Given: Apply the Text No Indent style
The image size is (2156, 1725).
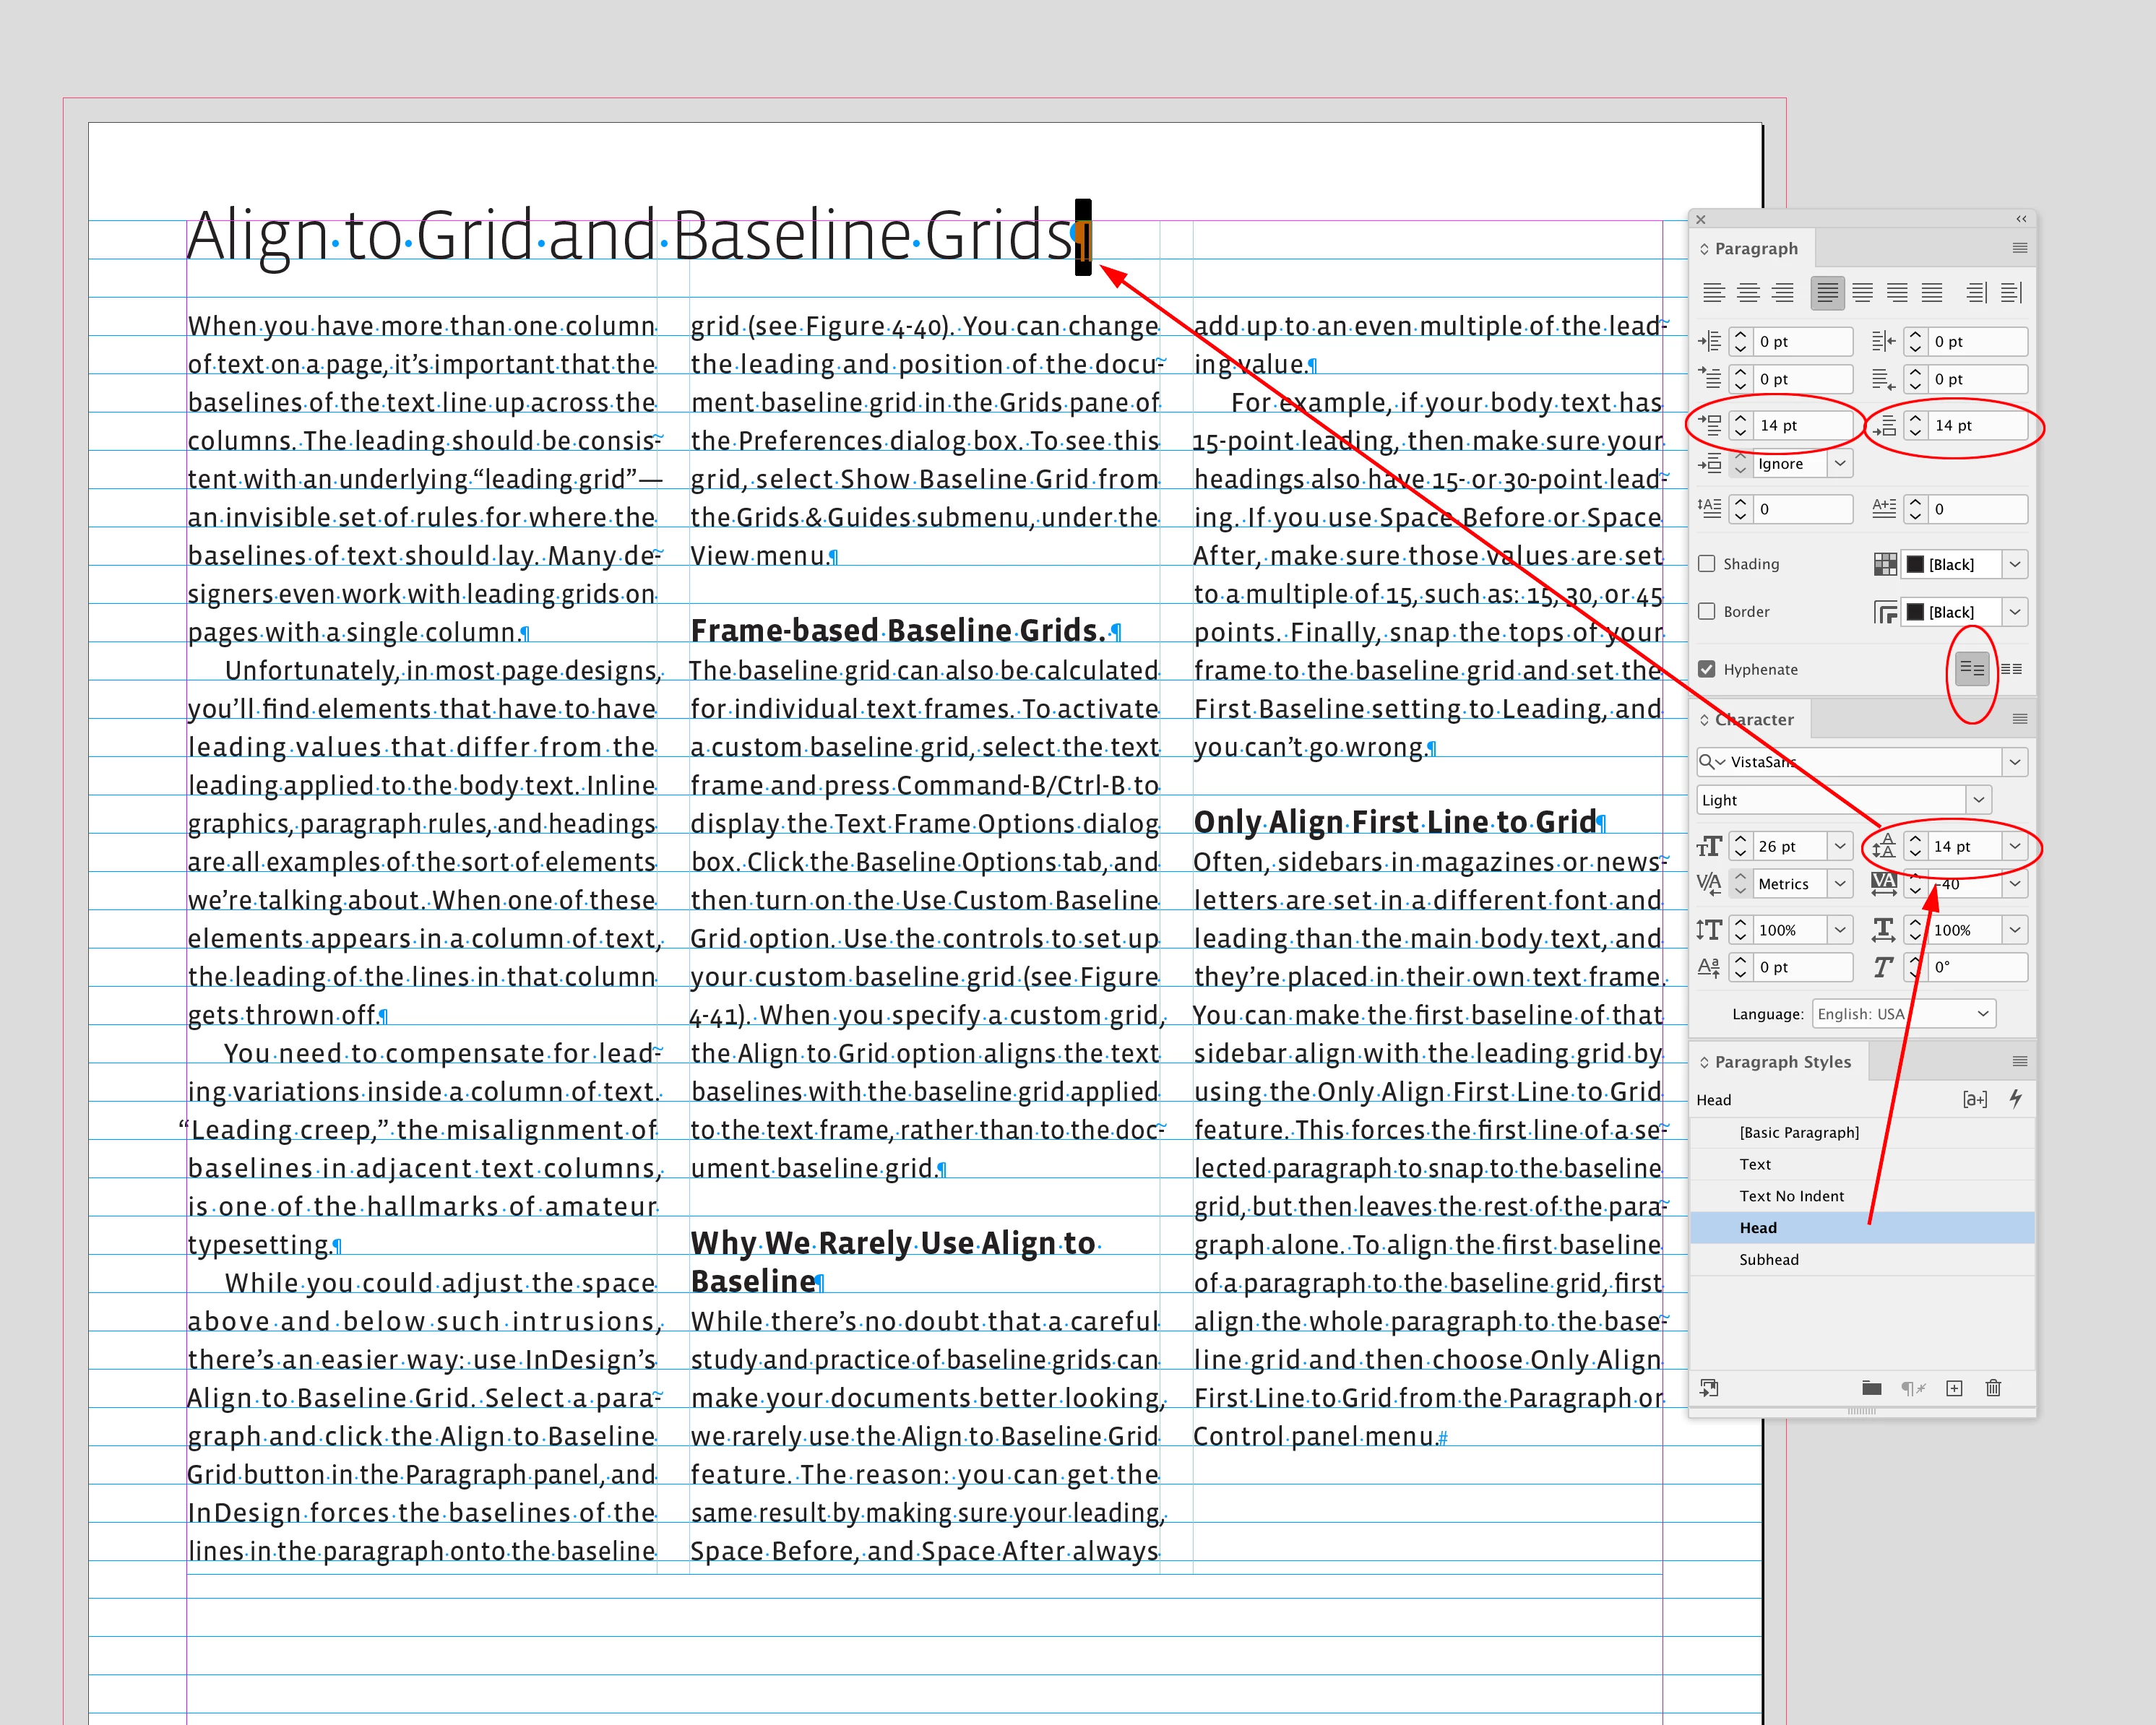Looking at the screenshot, I should pos(1791,1196).
